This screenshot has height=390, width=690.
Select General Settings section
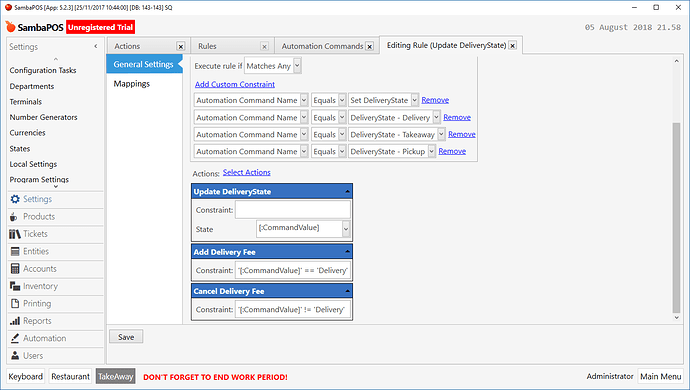(144, 64)
